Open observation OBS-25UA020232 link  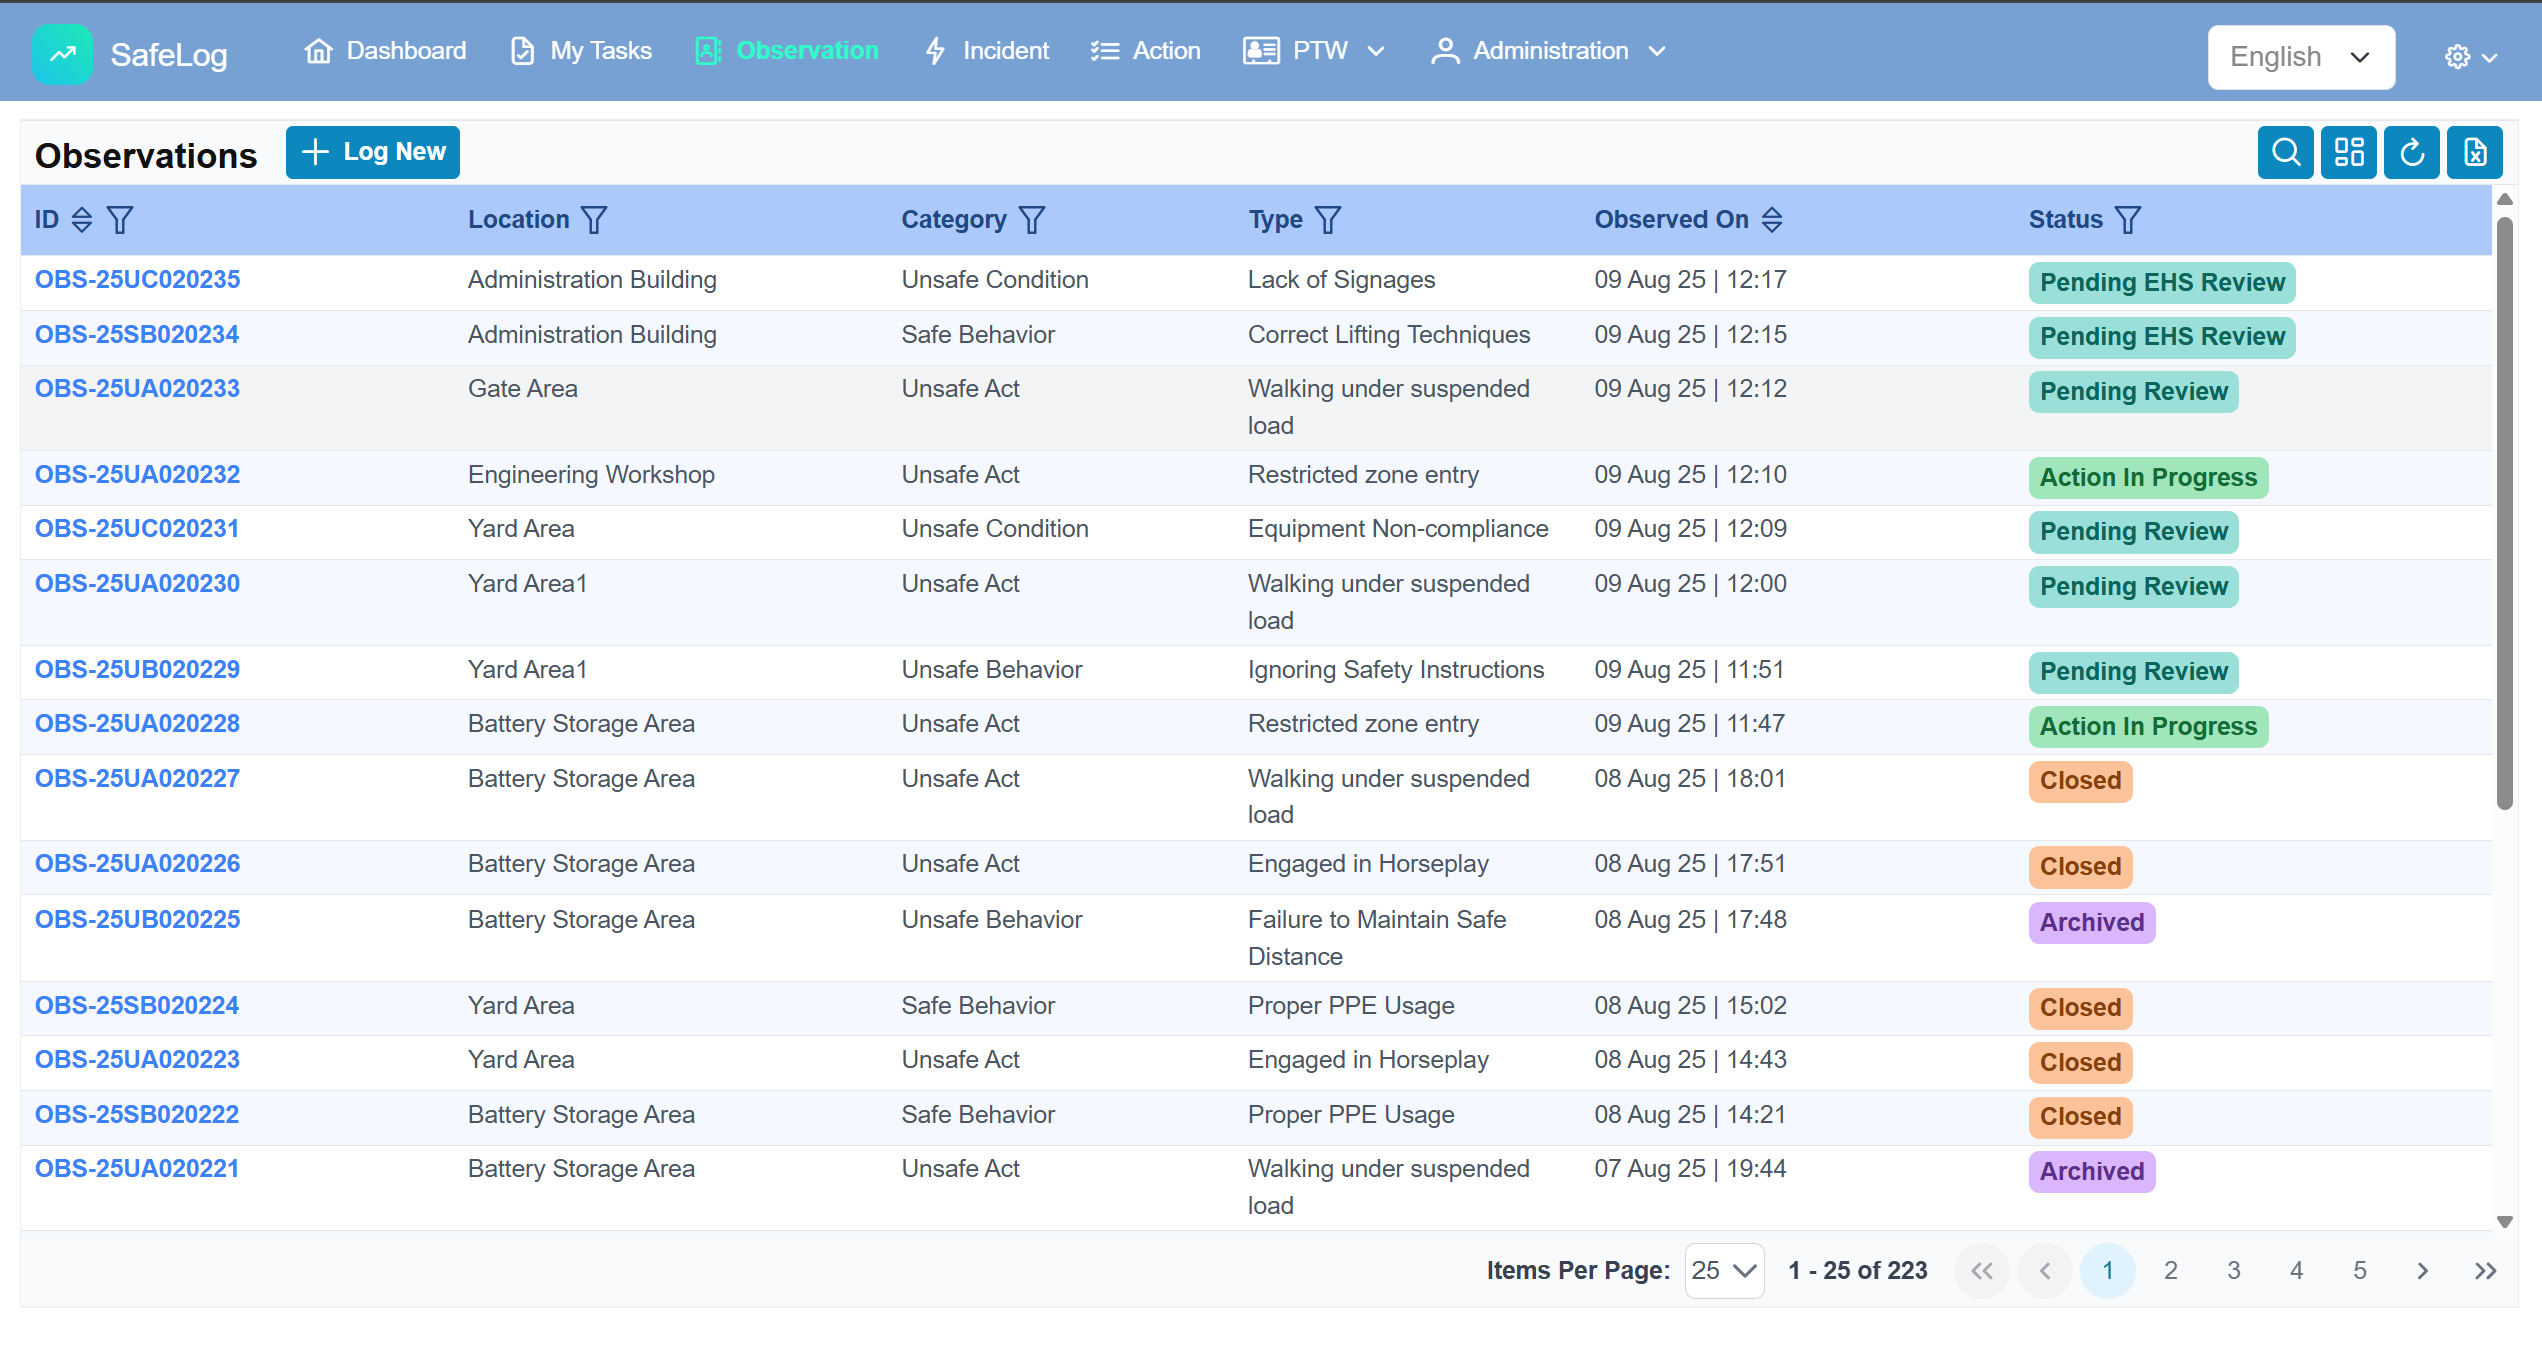137,474
